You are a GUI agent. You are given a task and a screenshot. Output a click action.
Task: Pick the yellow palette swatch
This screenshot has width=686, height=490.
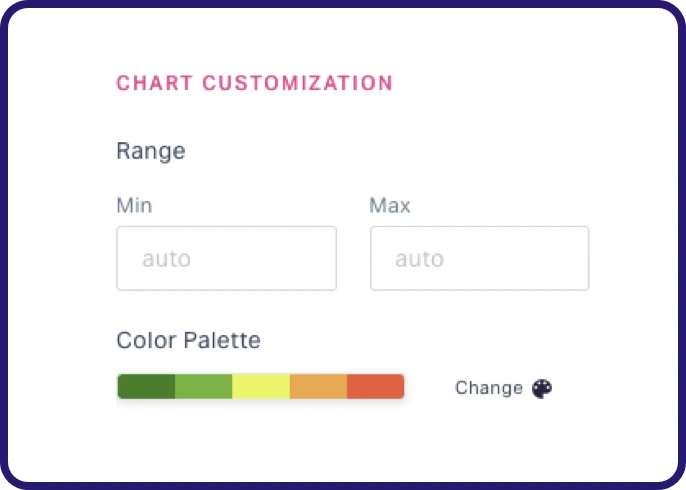coord(261,387)
